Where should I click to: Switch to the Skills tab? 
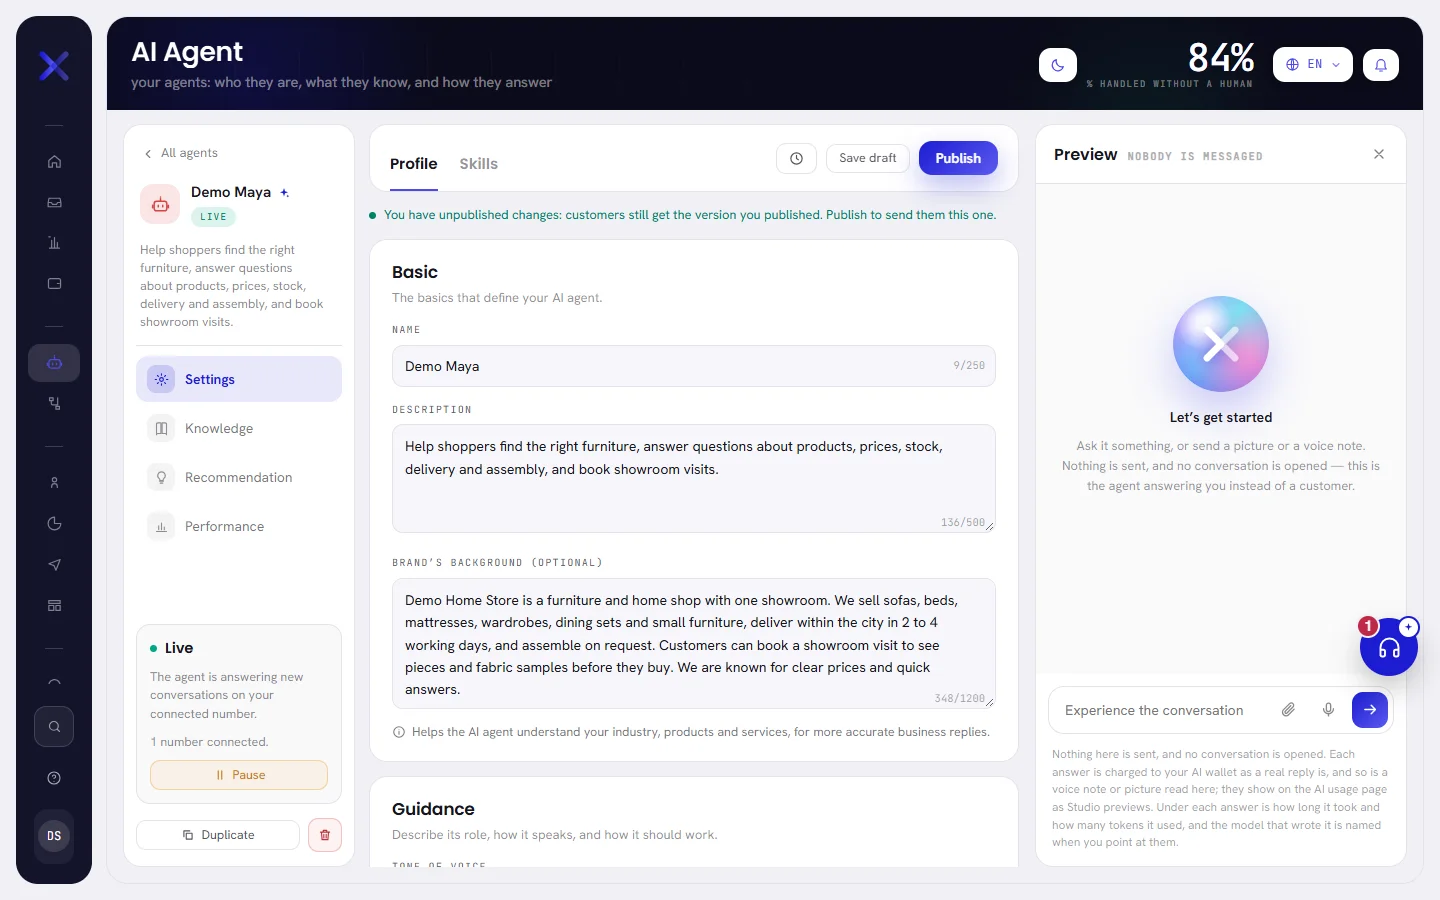(x=479, y=164)
